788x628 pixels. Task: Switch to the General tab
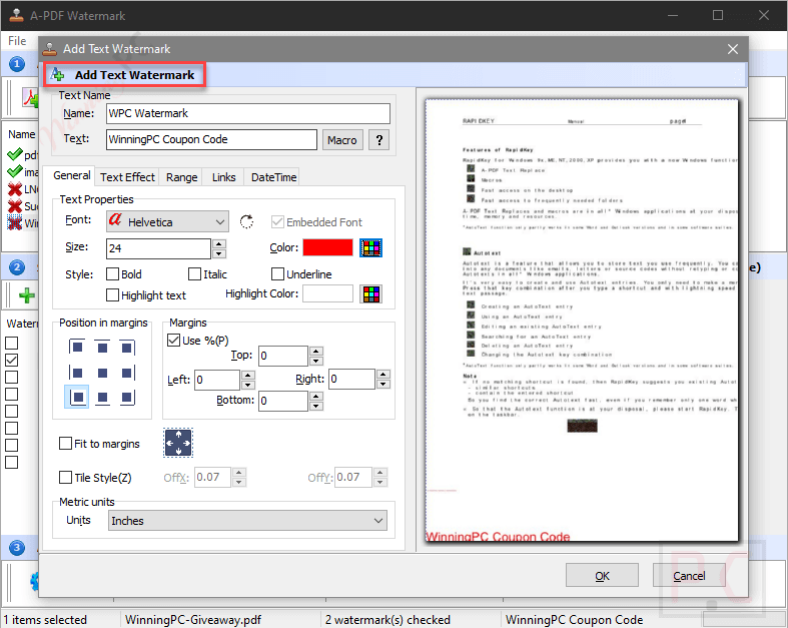(x=72, y=175)
